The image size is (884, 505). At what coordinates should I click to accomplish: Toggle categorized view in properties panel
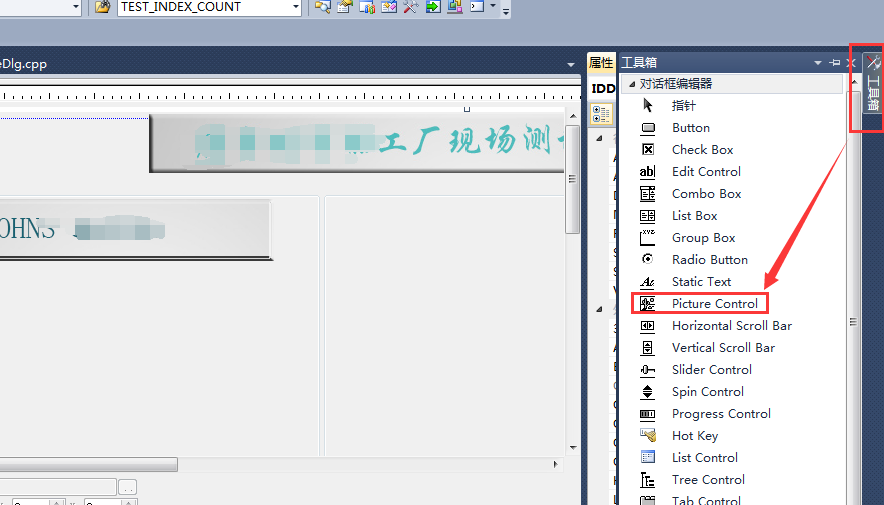coord(601,114)
